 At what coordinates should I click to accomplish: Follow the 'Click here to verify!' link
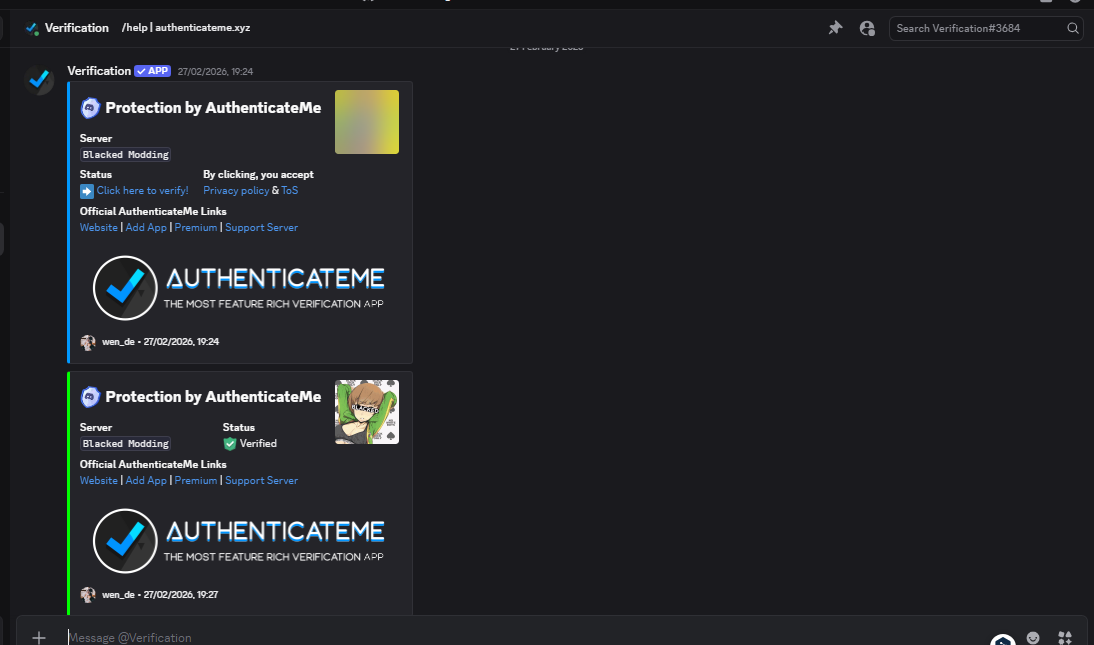(142, 191)
